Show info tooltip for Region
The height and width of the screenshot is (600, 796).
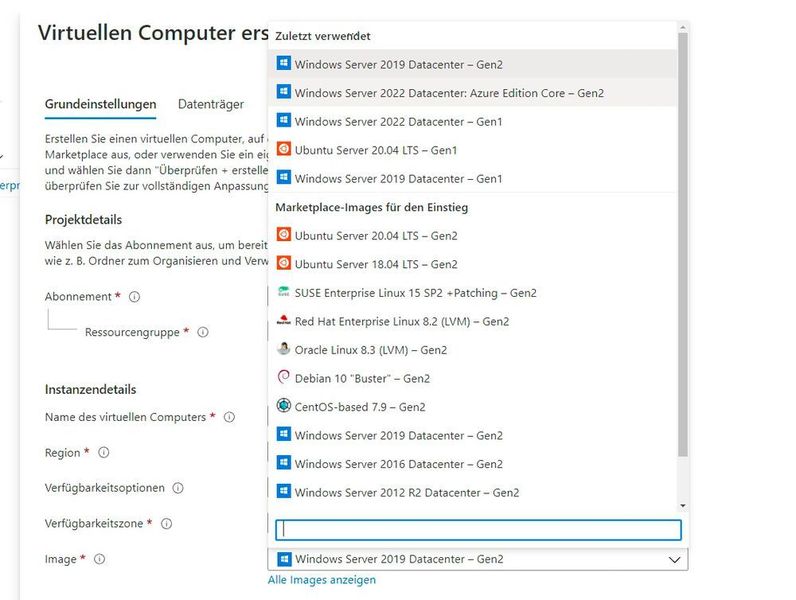click(104, 452)
